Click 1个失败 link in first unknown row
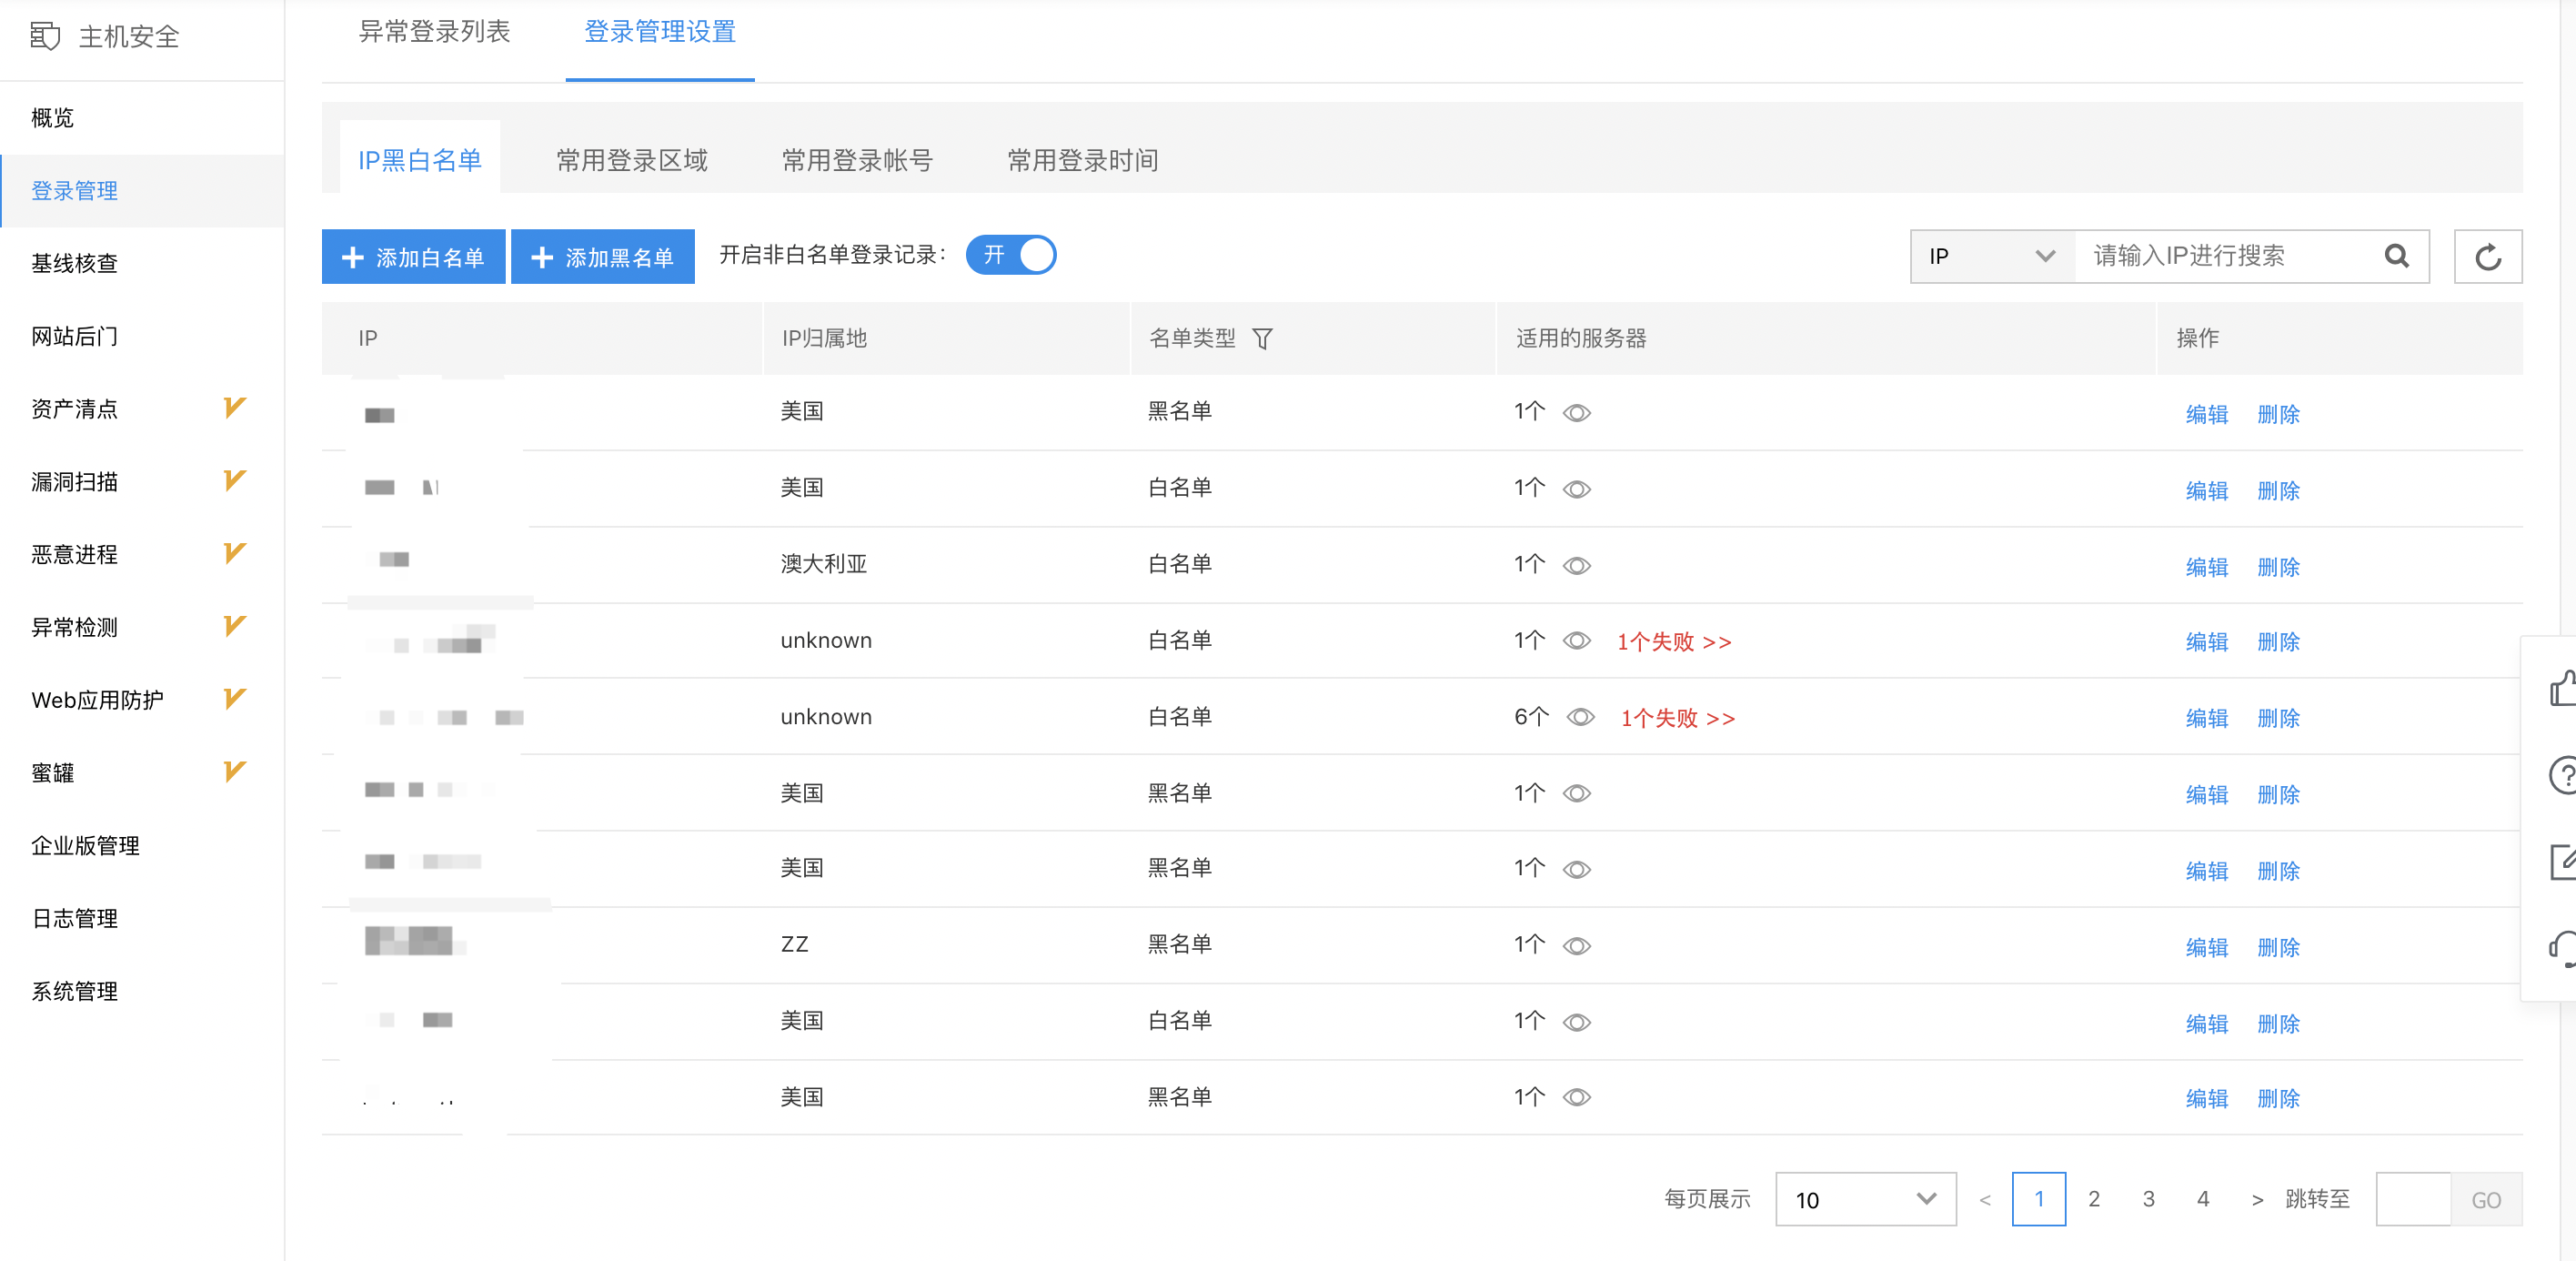The width and height of the screenshot is (2576, 1261). point(1674,642)
